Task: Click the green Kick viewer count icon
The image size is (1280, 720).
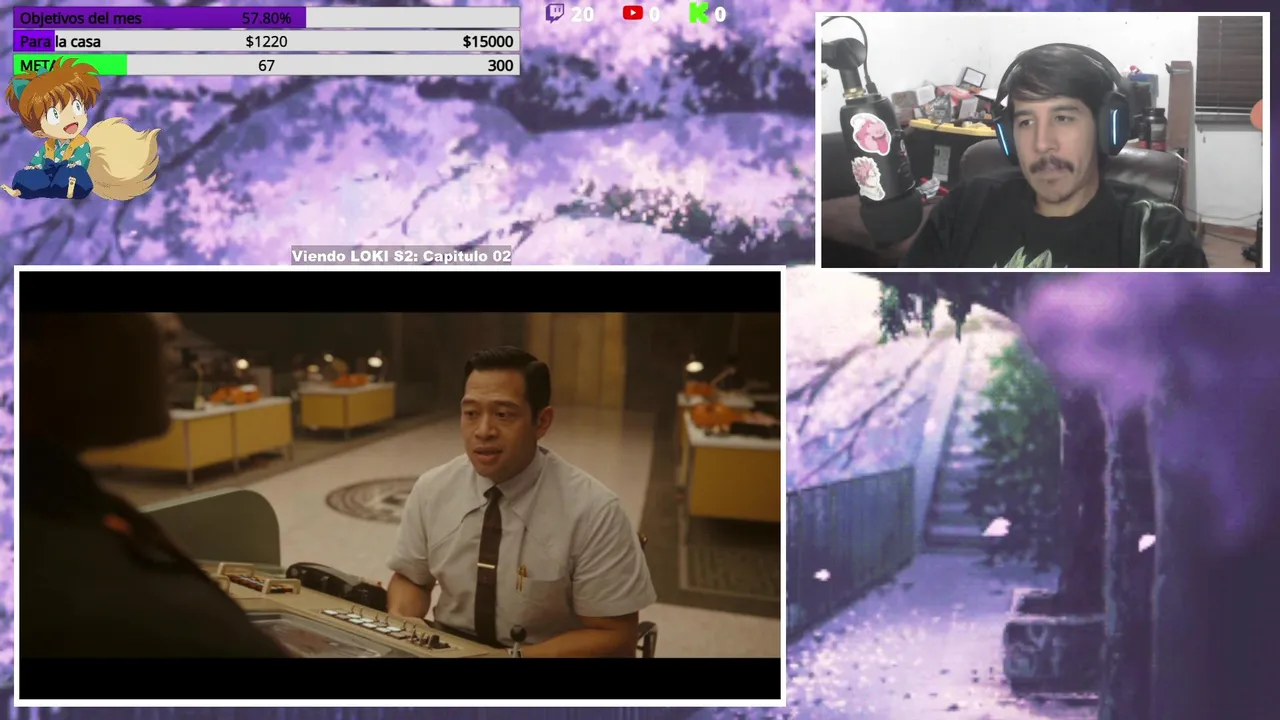Action: pos(699,13)
